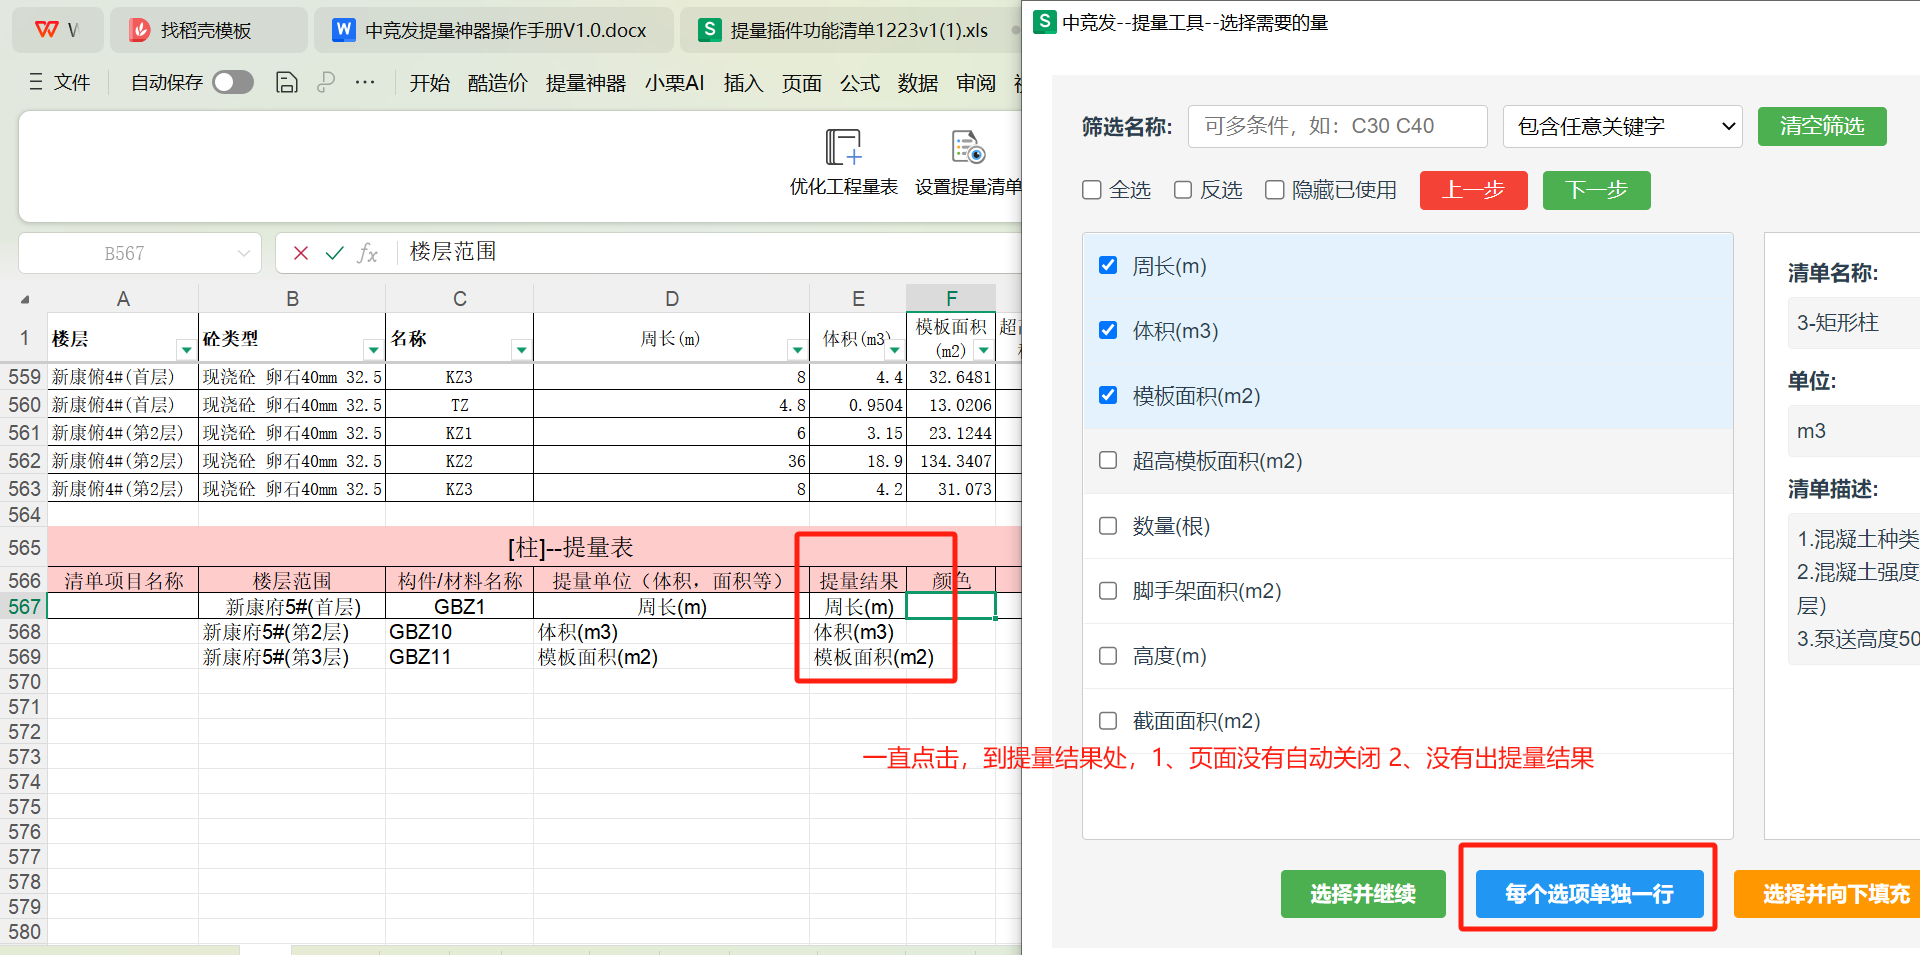
Task: Open the 提量神器 ribbon tab
Action: coord(585,83)
